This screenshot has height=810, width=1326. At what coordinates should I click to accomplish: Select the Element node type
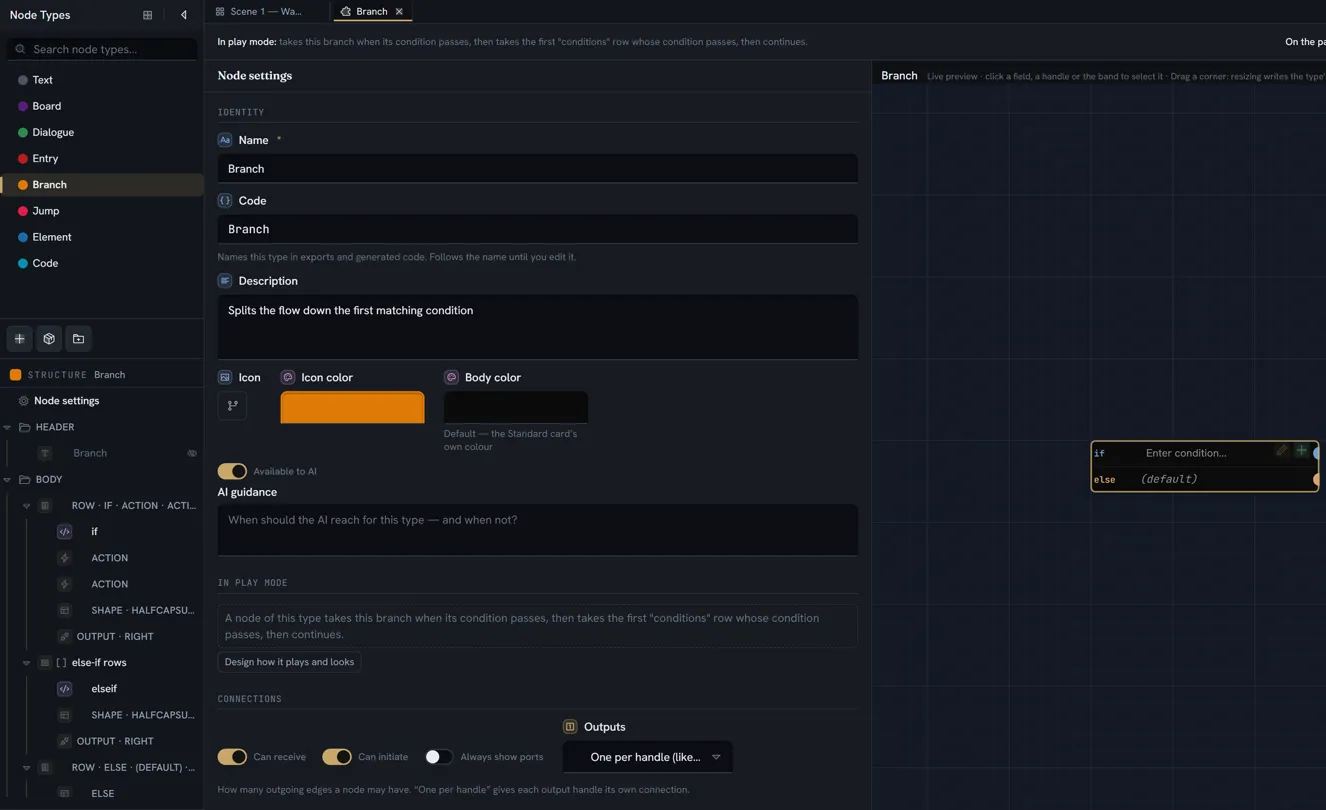pyautogui.click(x=102, y=237)
